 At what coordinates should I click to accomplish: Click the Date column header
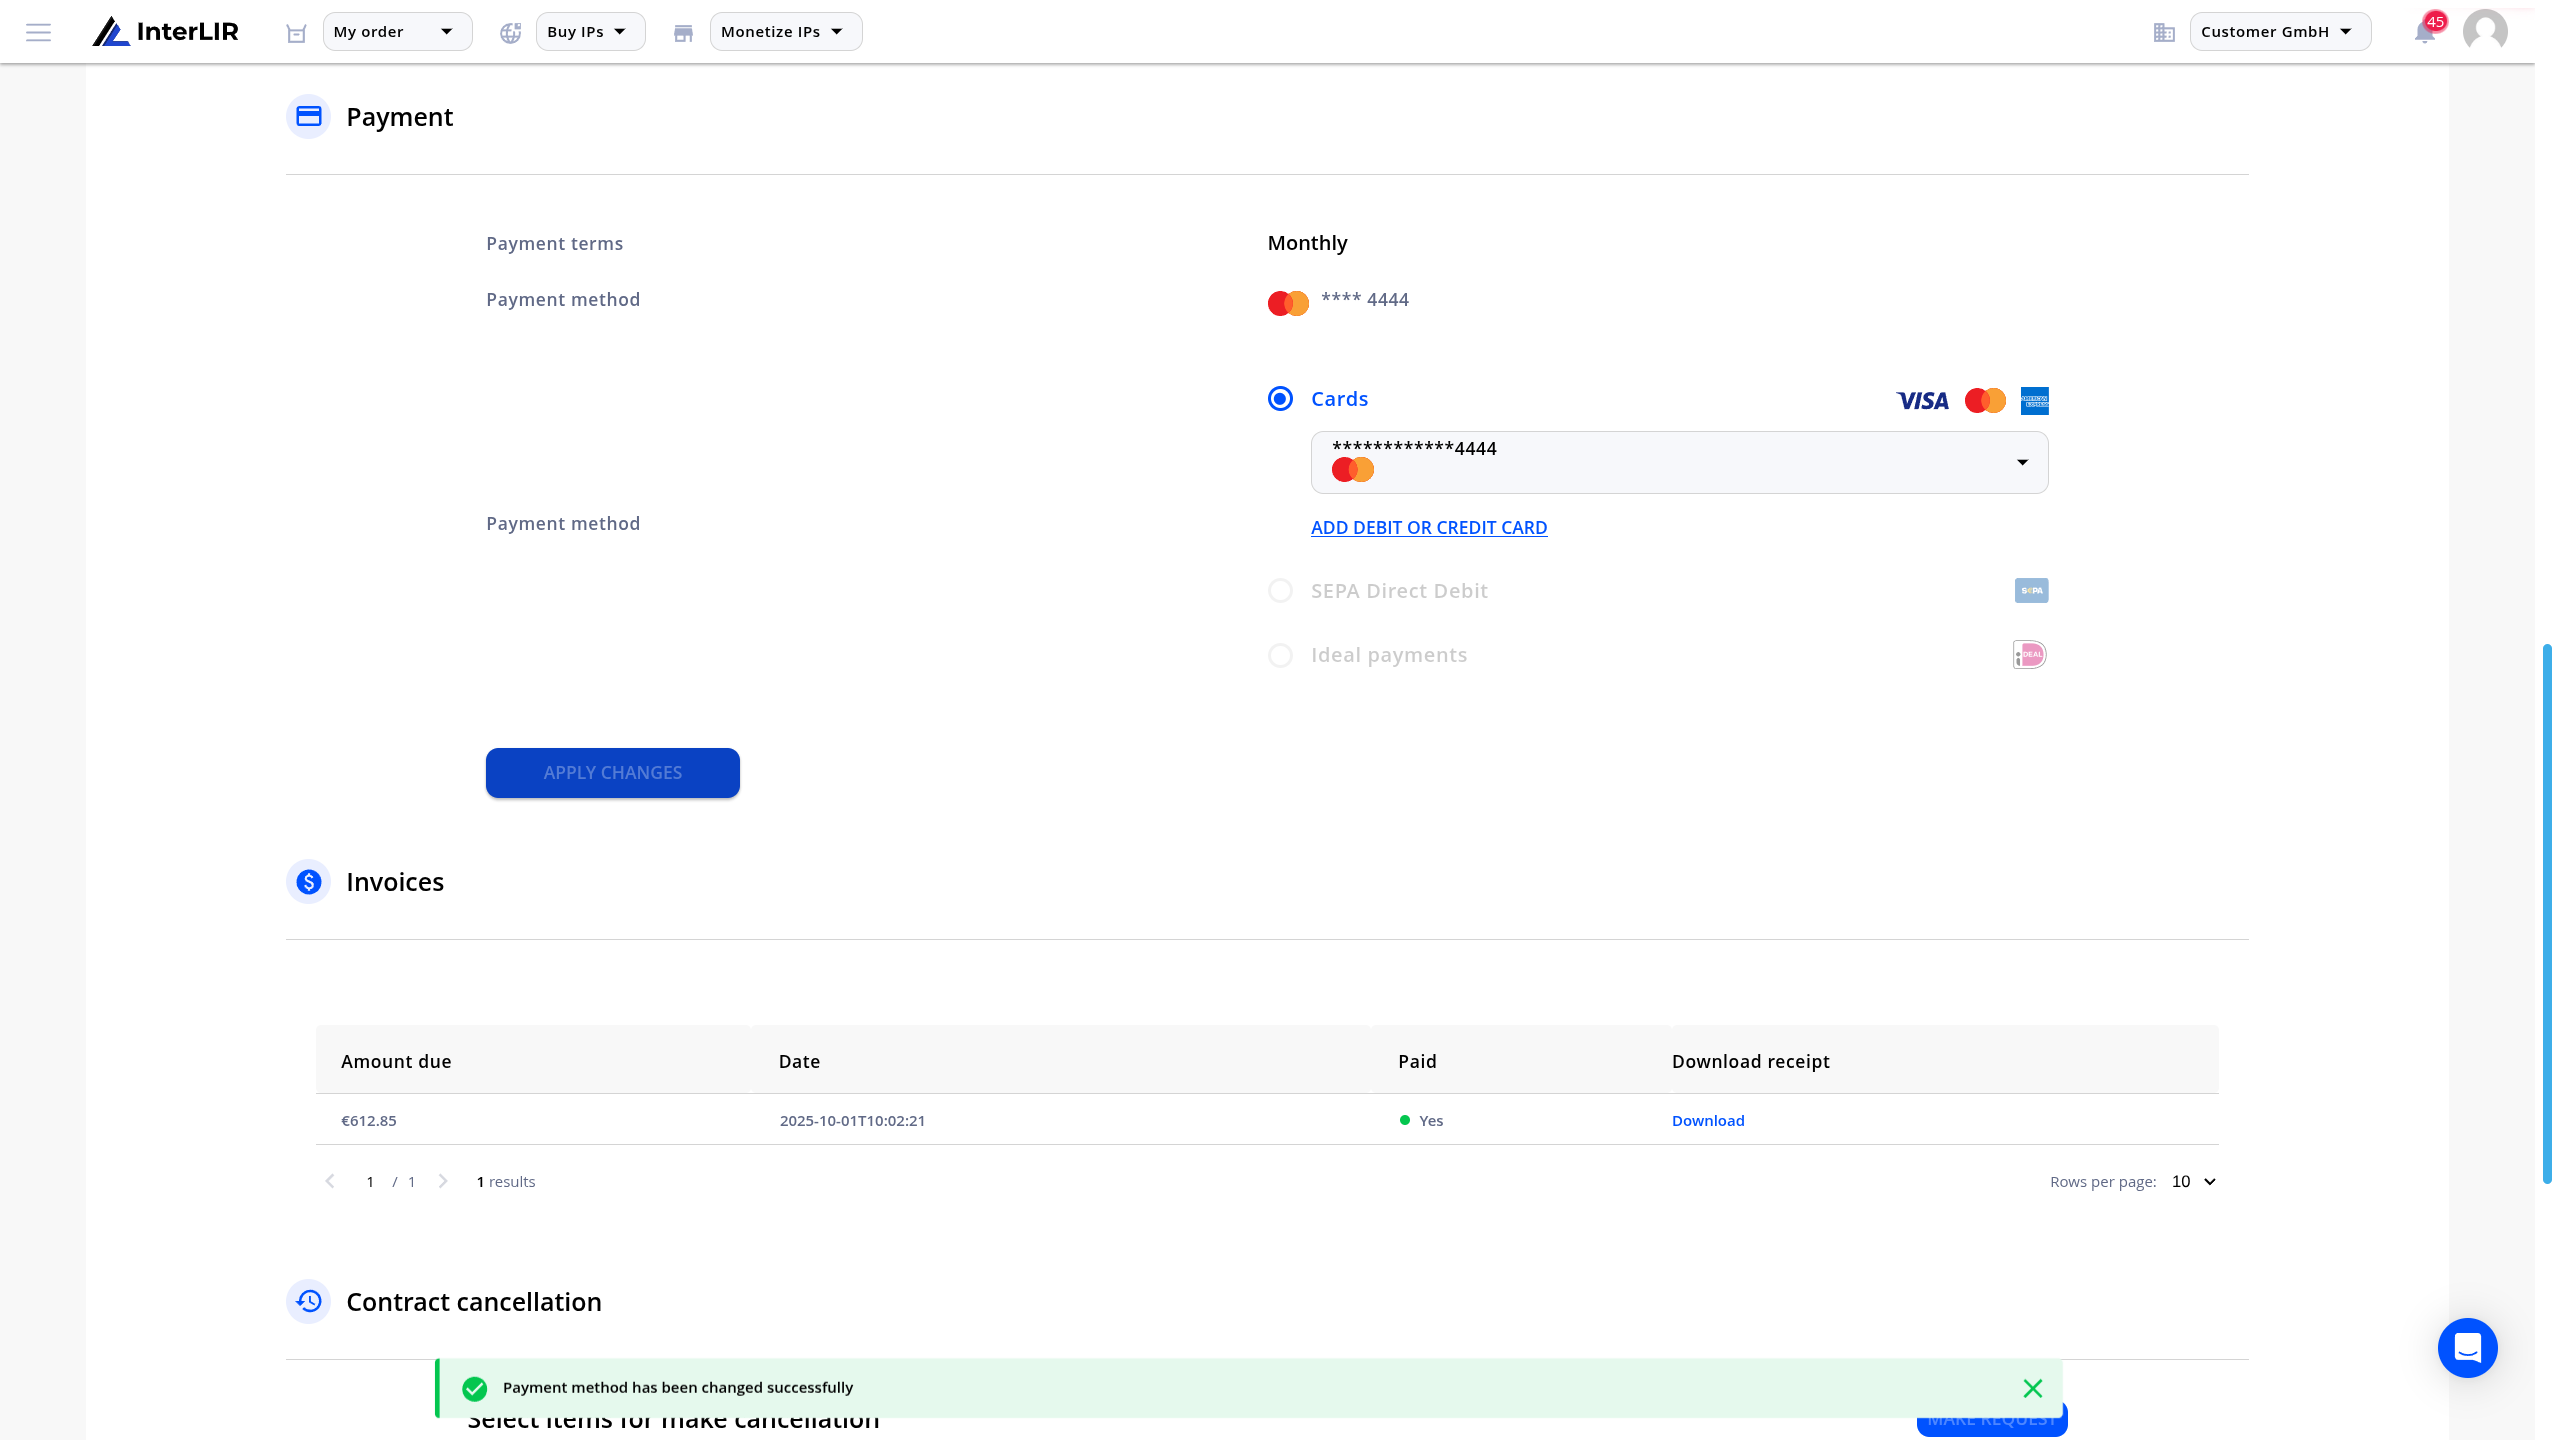799,1062
